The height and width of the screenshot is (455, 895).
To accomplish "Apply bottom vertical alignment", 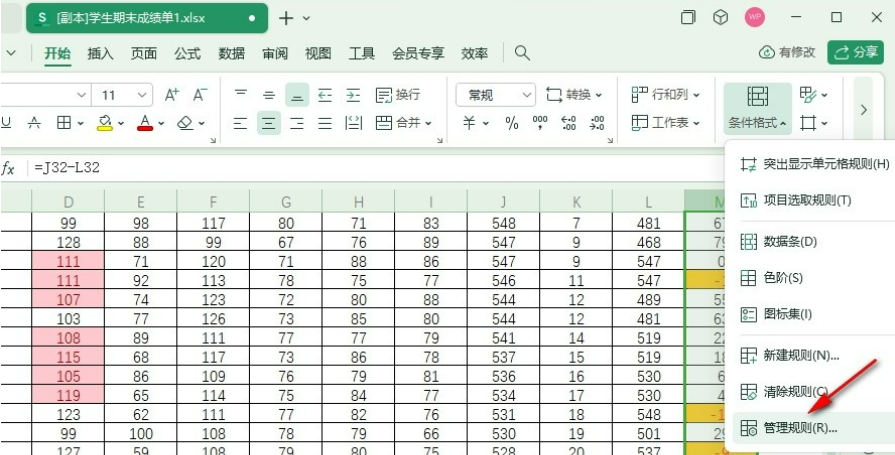I will click(297, 95).
